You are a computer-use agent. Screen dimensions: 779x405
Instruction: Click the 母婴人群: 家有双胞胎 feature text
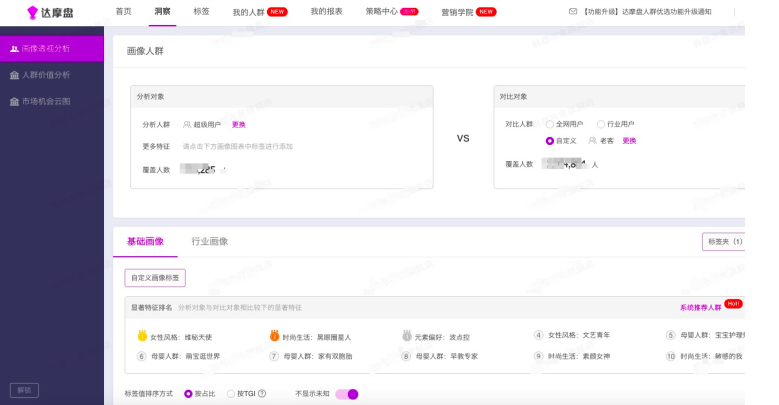pyautogui.click(x=317, y=356)
